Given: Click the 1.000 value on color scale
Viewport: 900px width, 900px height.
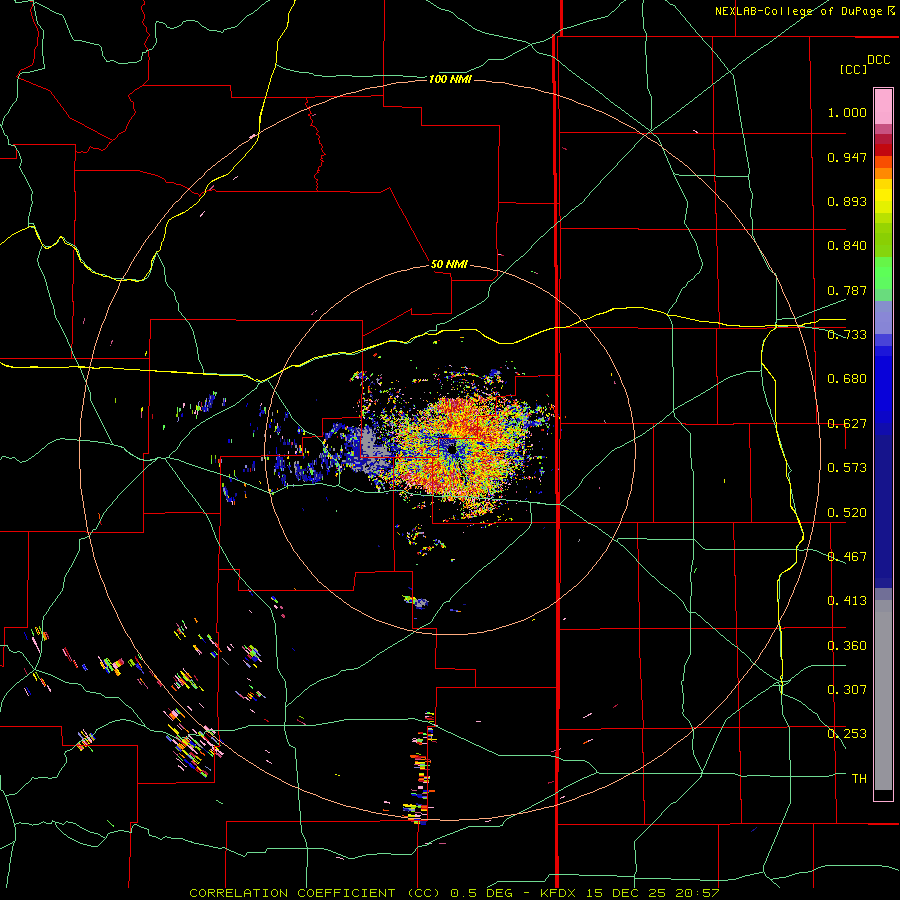Looking at the screenshot, I should point(847,112).
